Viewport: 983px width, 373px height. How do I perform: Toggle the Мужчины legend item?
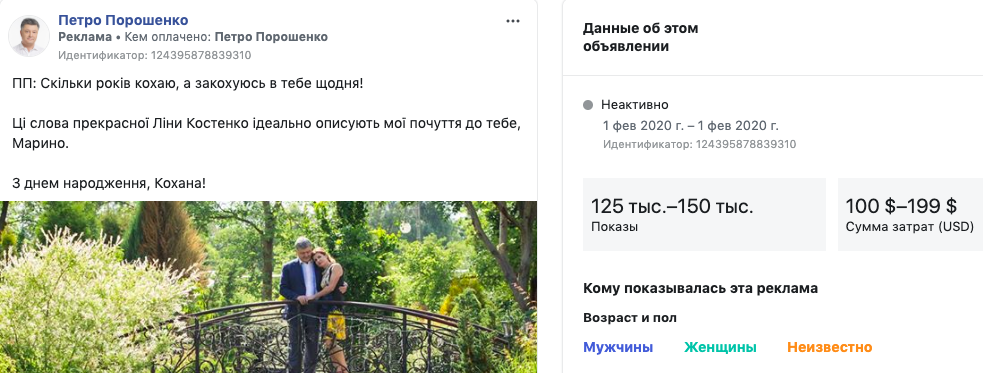[618, 347]
